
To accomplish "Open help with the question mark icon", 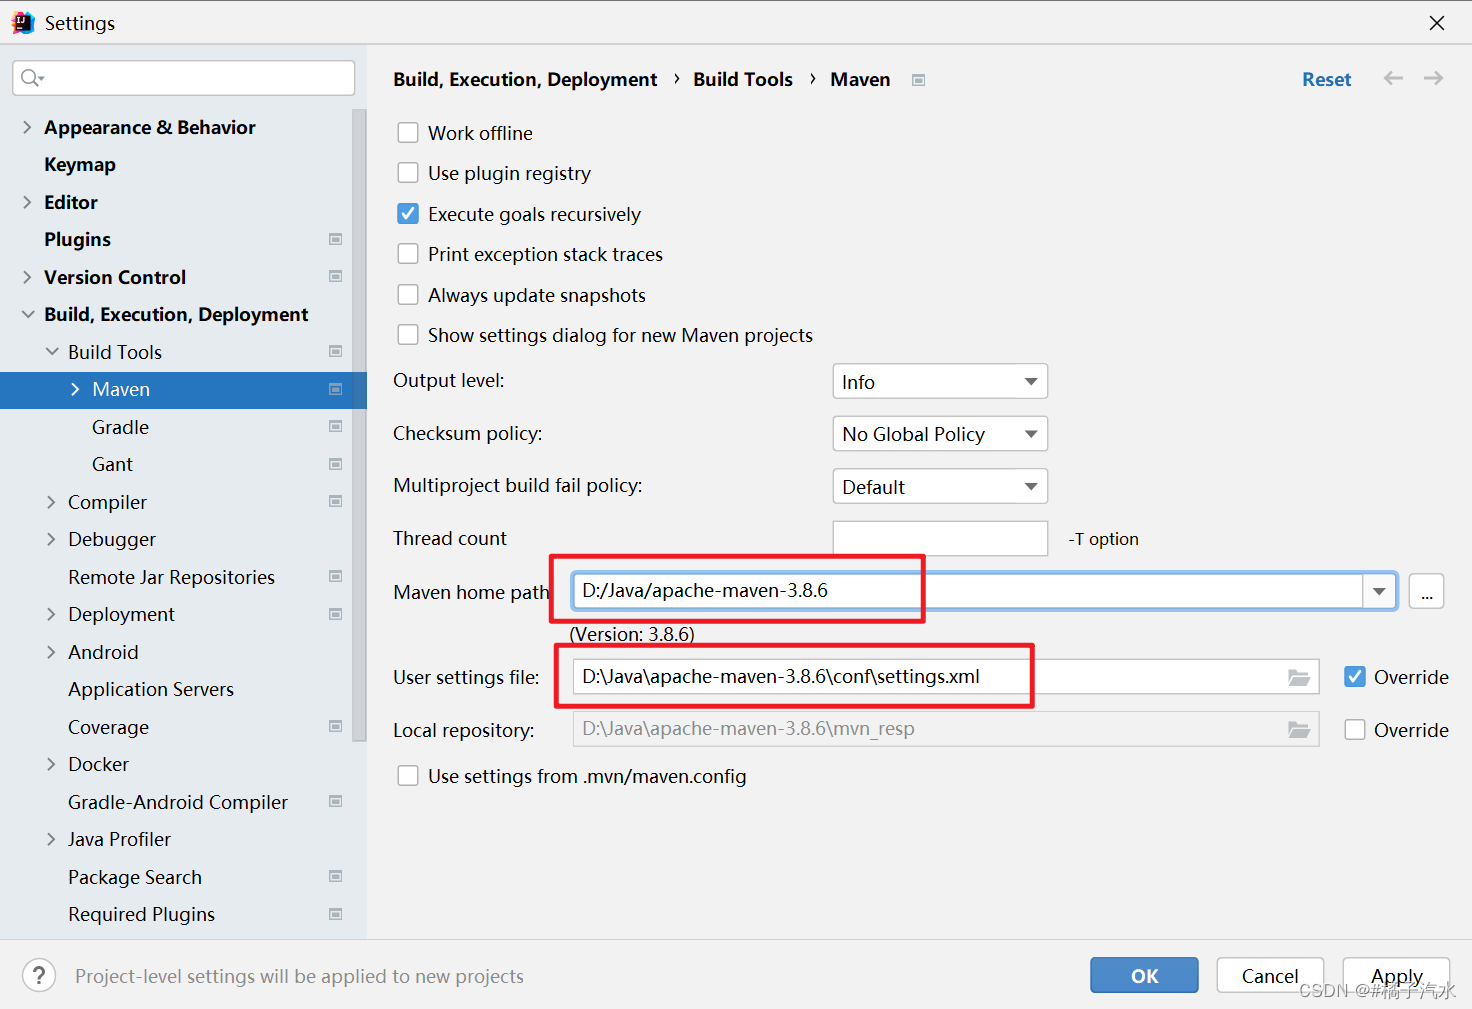I will 39,975.
